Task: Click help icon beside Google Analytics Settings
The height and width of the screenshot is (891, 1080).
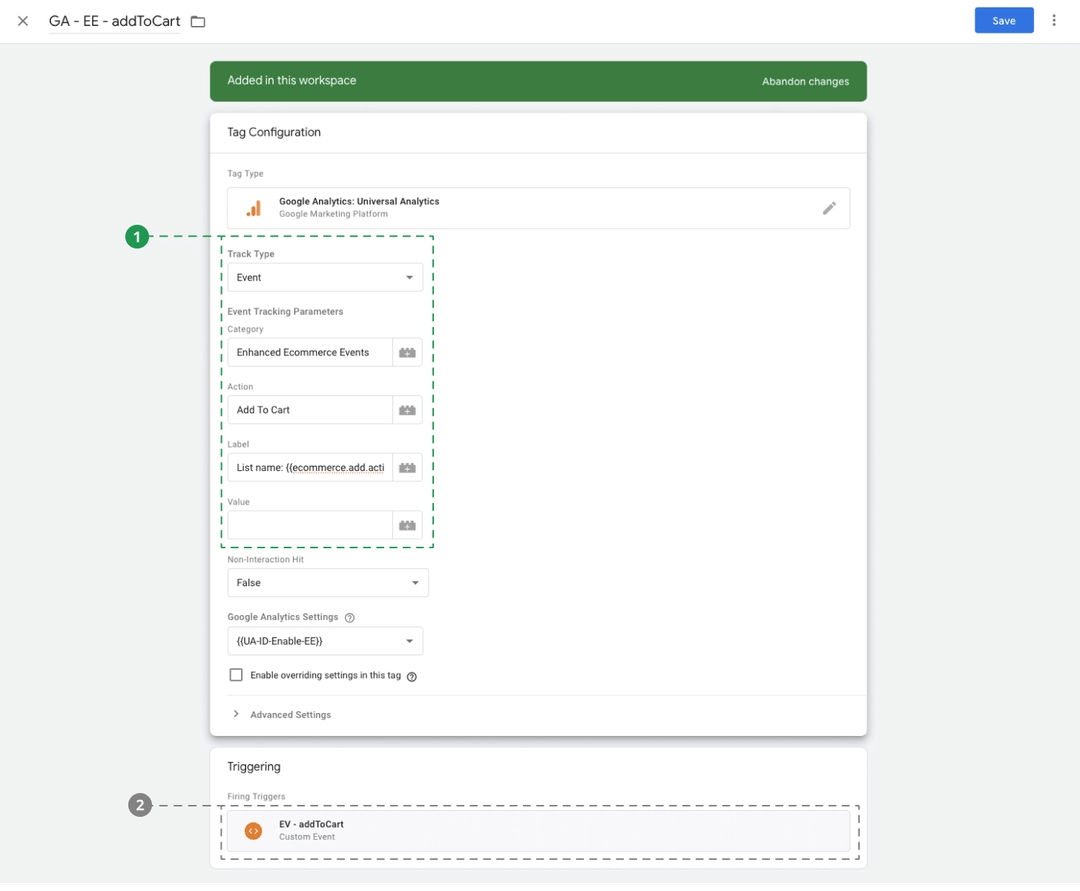Action: coord(349,618)
